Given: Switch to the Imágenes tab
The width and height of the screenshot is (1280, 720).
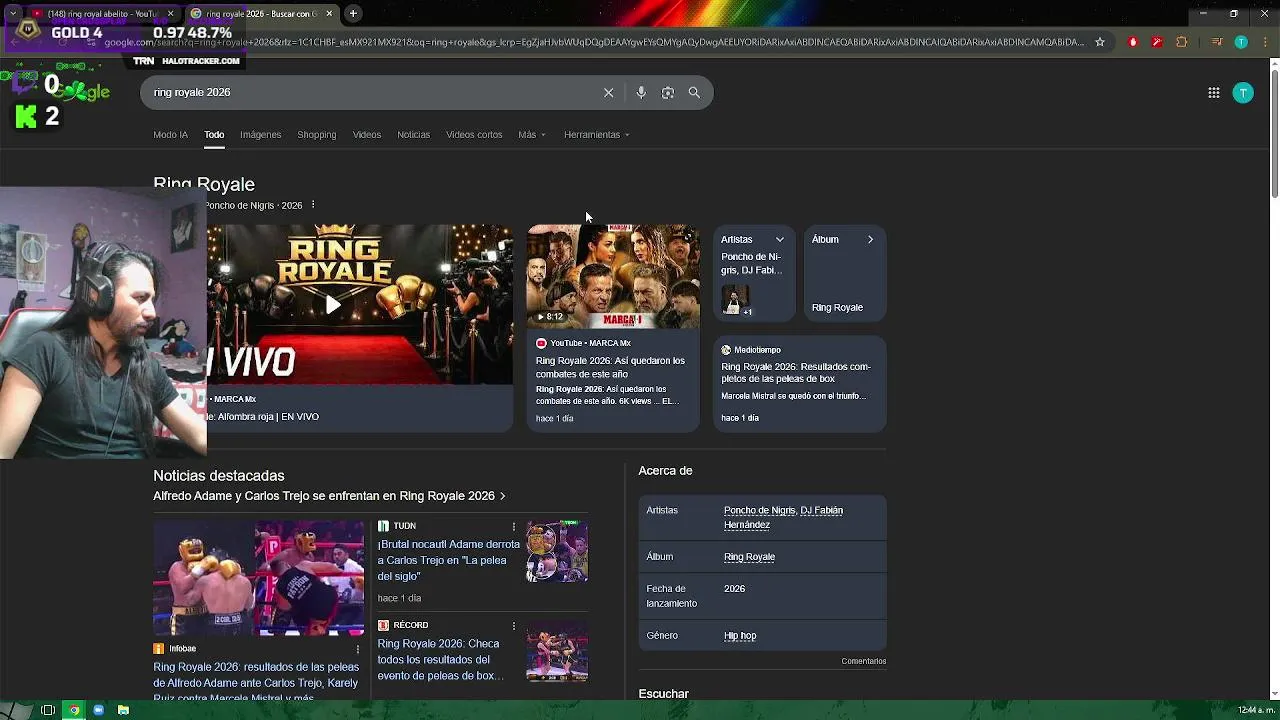Looking at the screenshot, I should pyautogui.click(x=260, y=135).
